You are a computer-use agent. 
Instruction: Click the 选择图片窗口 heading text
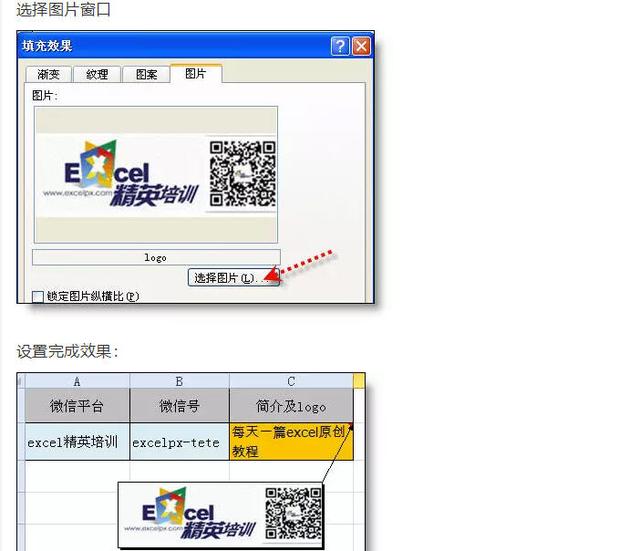63,9
